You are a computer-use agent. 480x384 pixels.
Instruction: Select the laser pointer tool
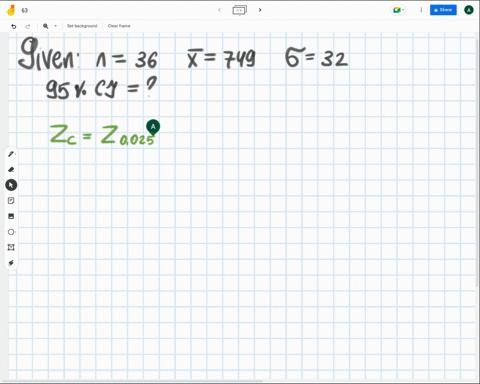click(x=11, y=263)
